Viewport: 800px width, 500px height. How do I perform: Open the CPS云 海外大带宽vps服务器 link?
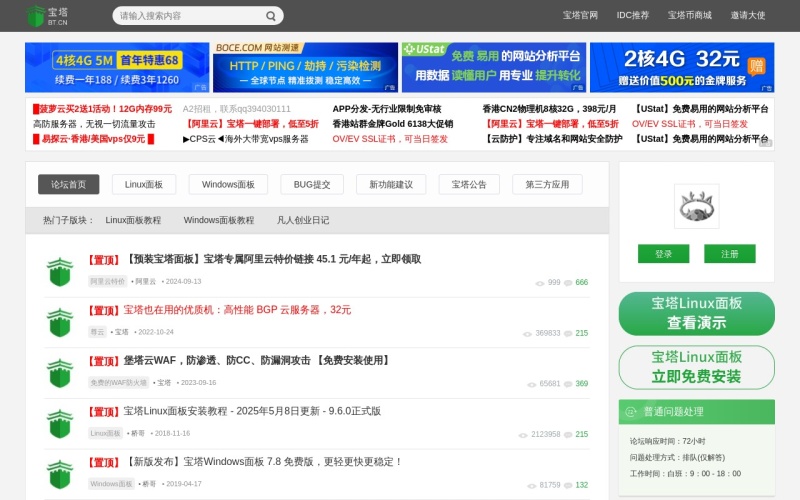(245, 139)
